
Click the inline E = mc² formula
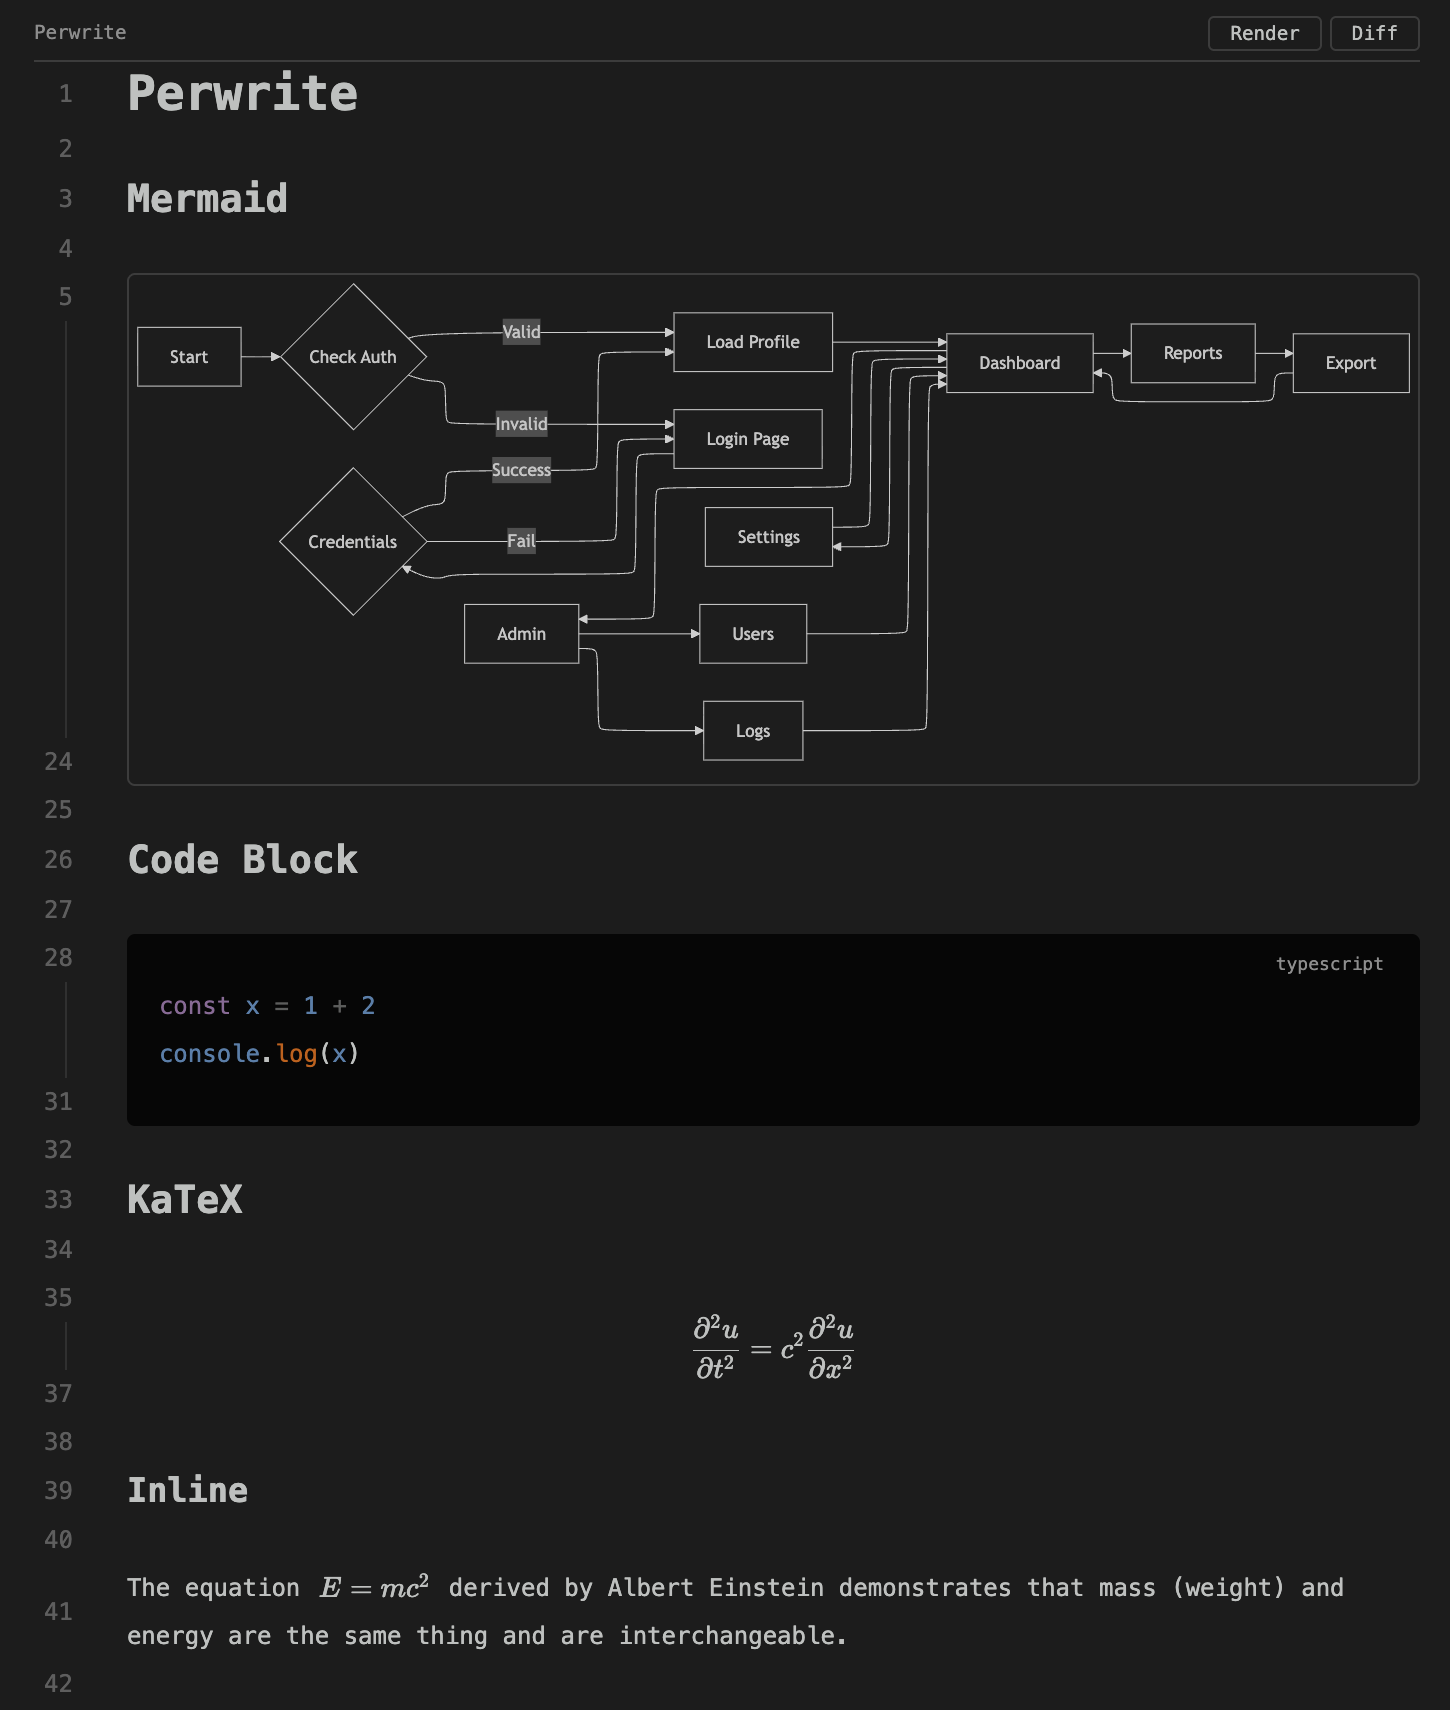[x=374, y=1587]
